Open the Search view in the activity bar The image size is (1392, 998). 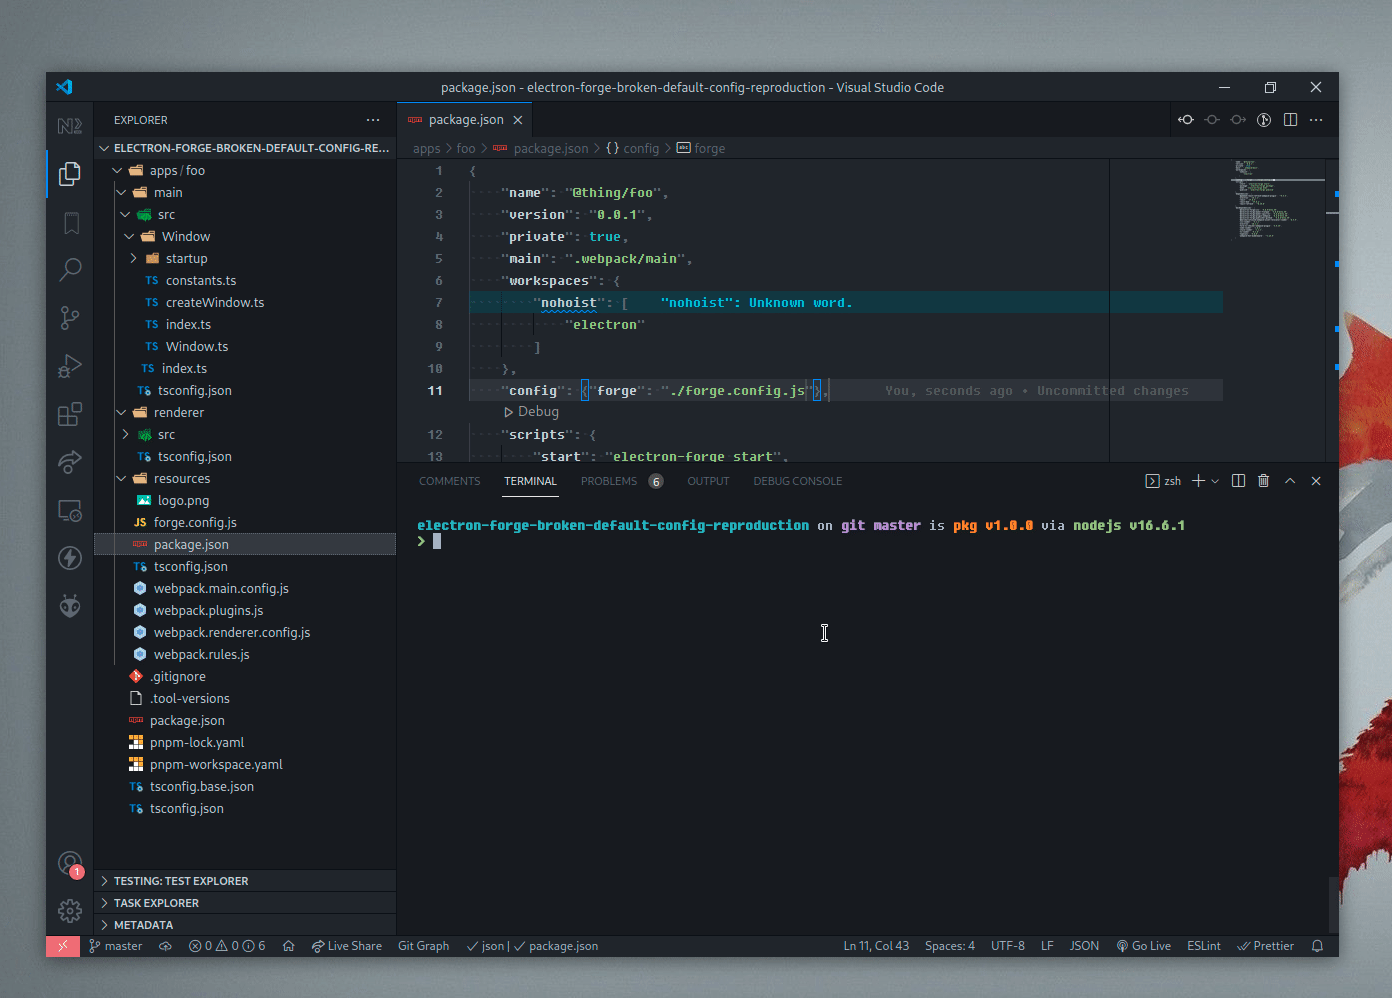[69, 269]
